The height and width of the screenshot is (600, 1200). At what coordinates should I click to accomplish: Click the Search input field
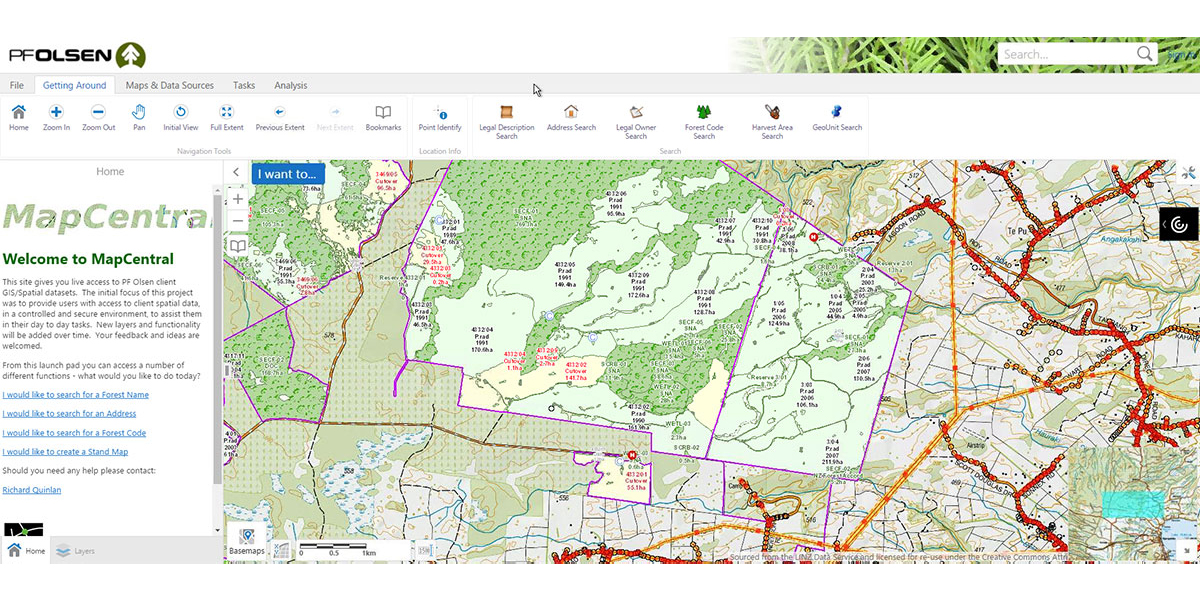coord(1067,54)
